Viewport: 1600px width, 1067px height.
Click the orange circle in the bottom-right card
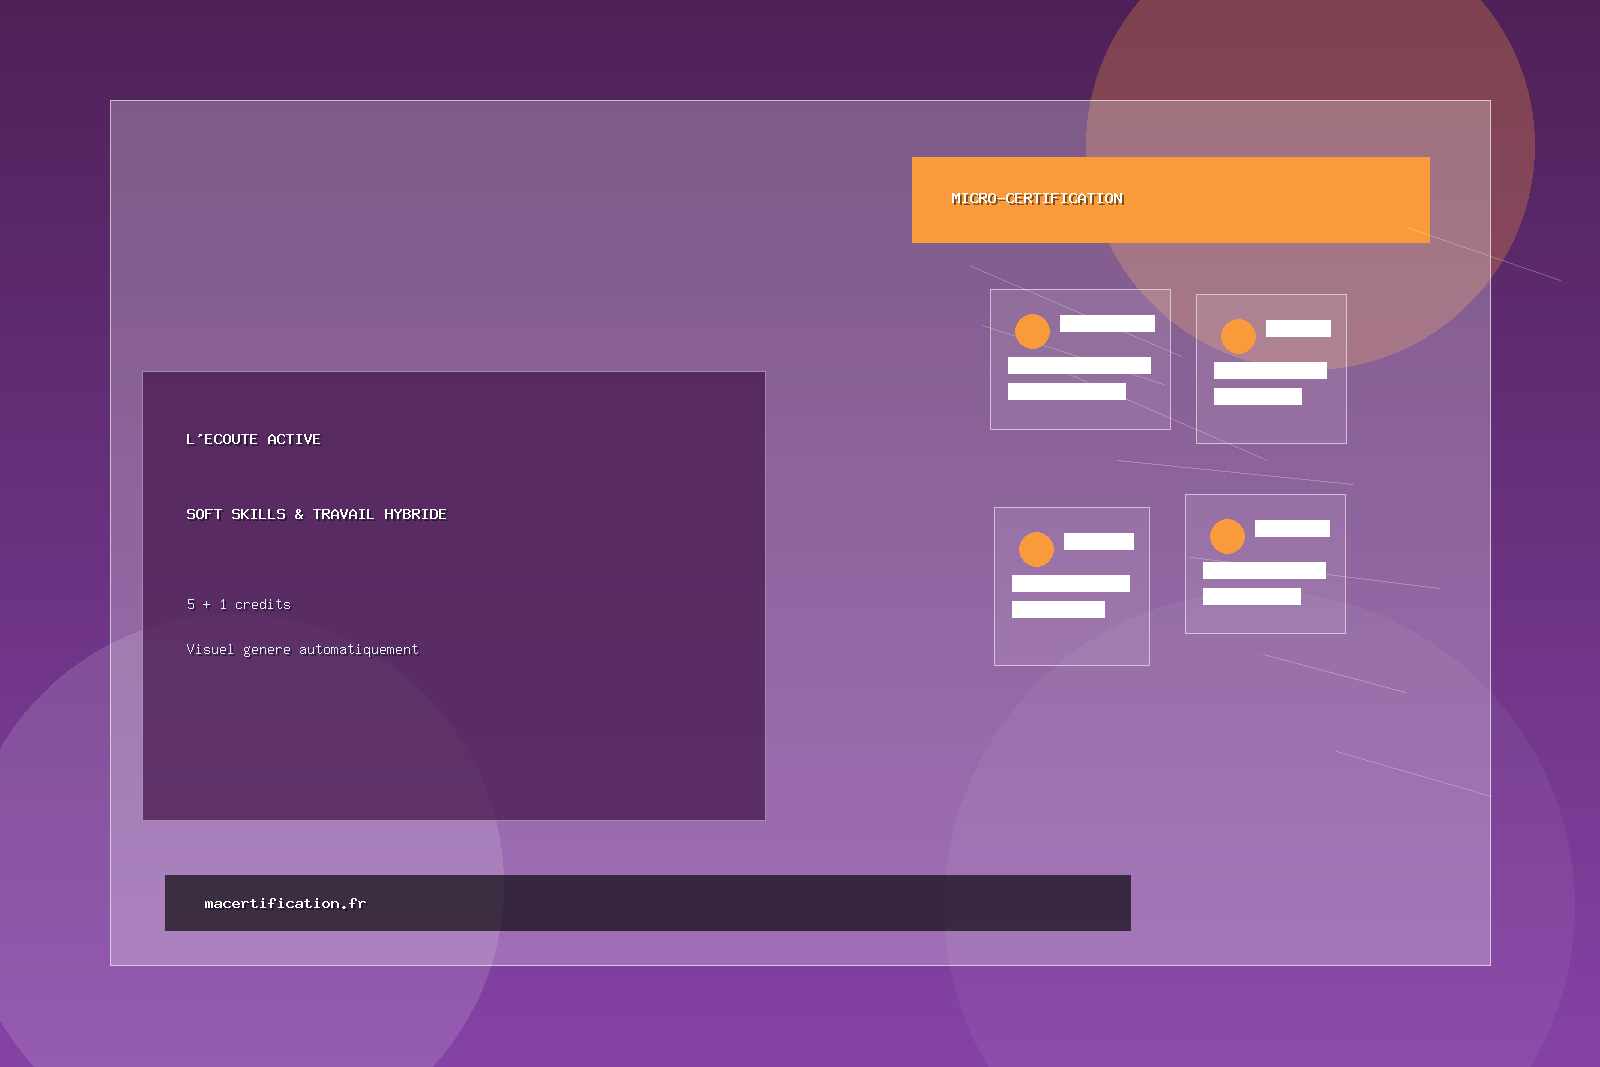1227,536
